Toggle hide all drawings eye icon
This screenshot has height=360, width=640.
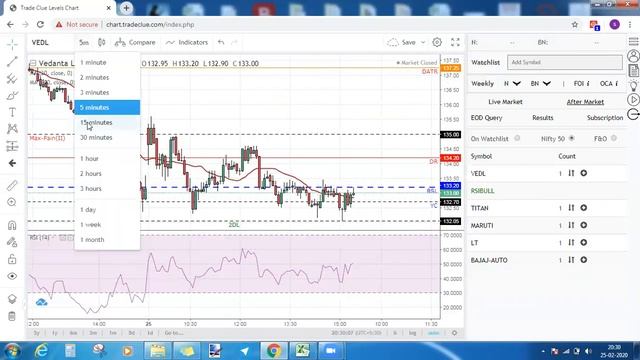(12, 276)
